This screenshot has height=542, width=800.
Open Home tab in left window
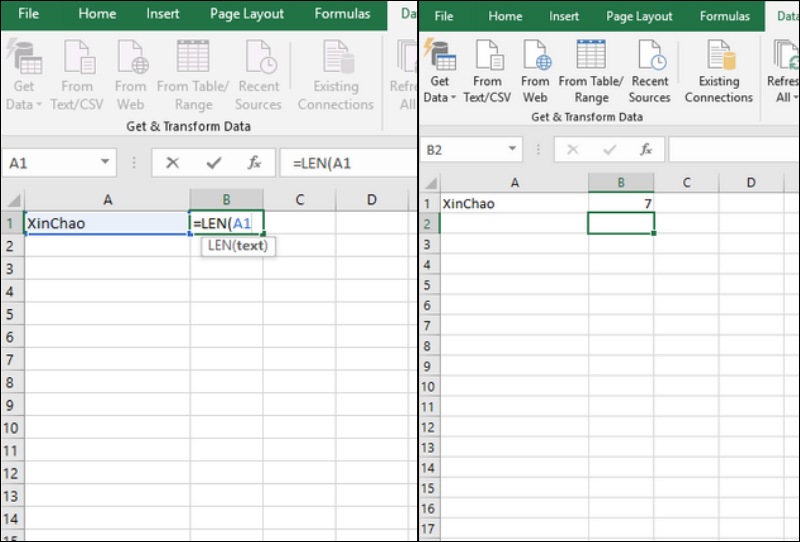97,13
